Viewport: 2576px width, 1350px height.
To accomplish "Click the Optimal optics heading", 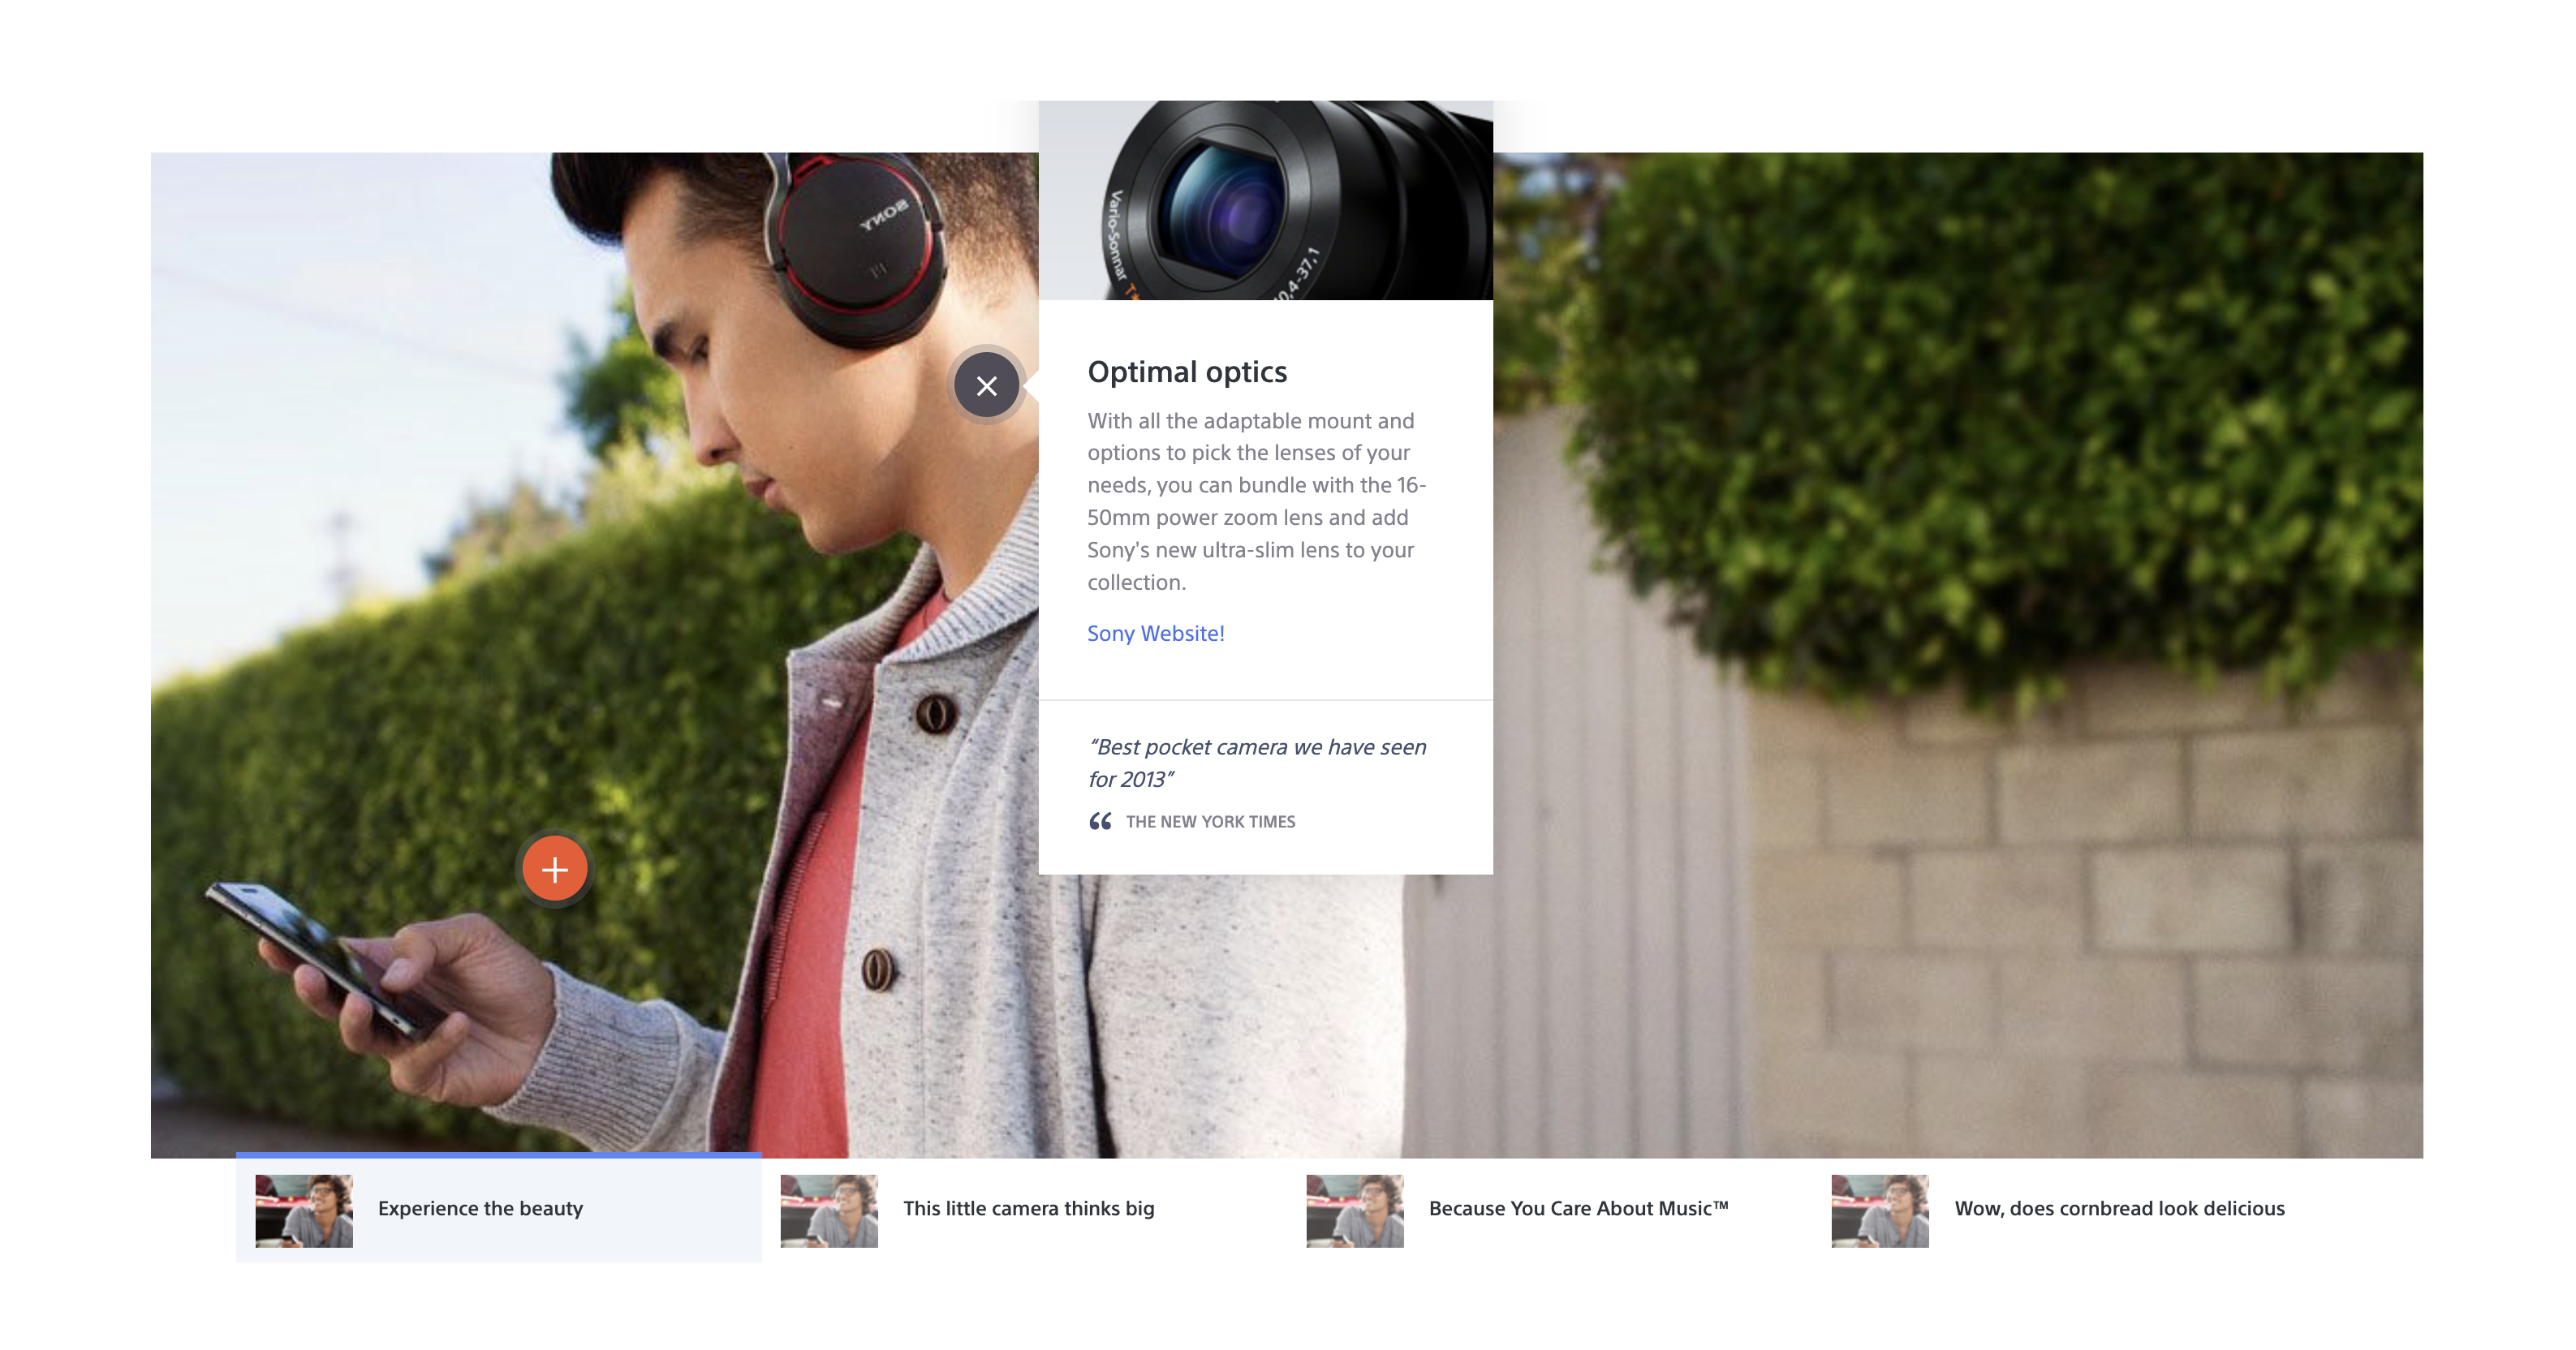I will (x=1187, y=372).
